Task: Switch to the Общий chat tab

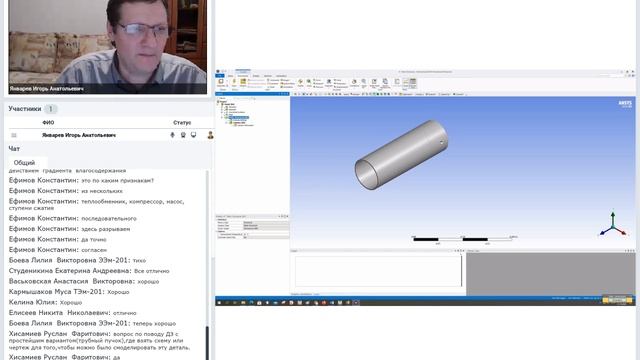Action: click(24, 162)
